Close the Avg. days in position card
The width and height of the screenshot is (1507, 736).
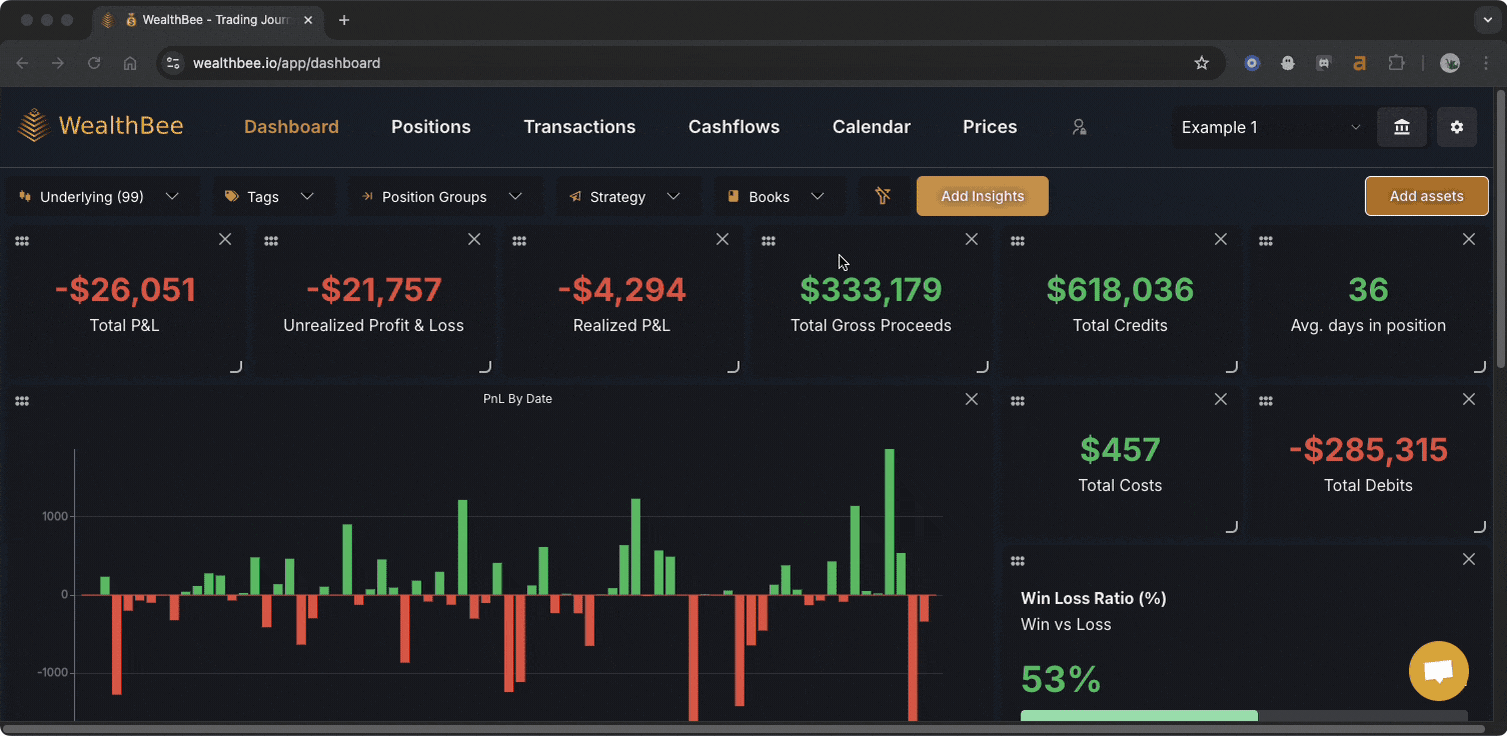(x=1469, y=239)
